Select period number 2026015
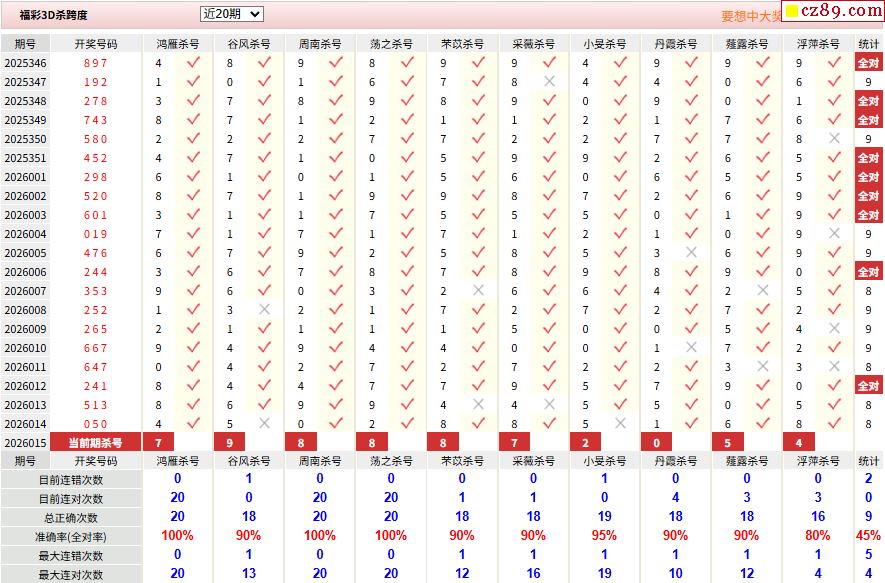 25,443
